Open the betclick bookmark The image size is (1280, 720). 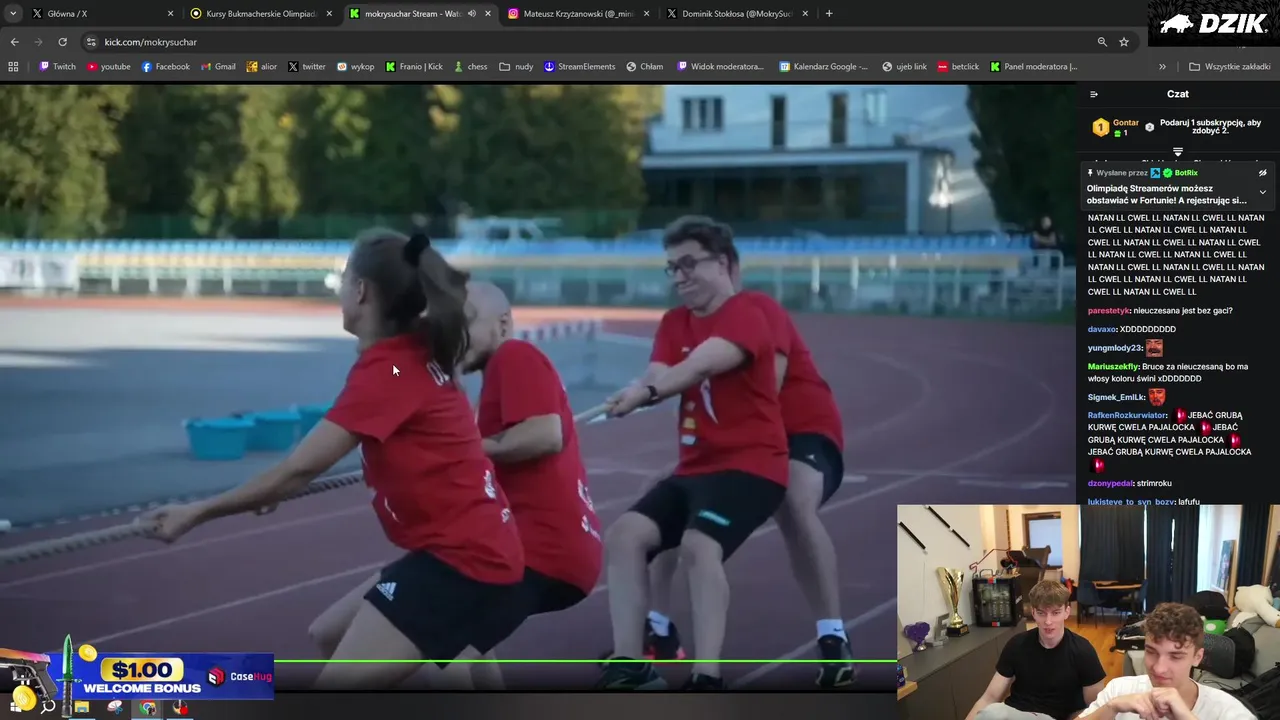958,67
